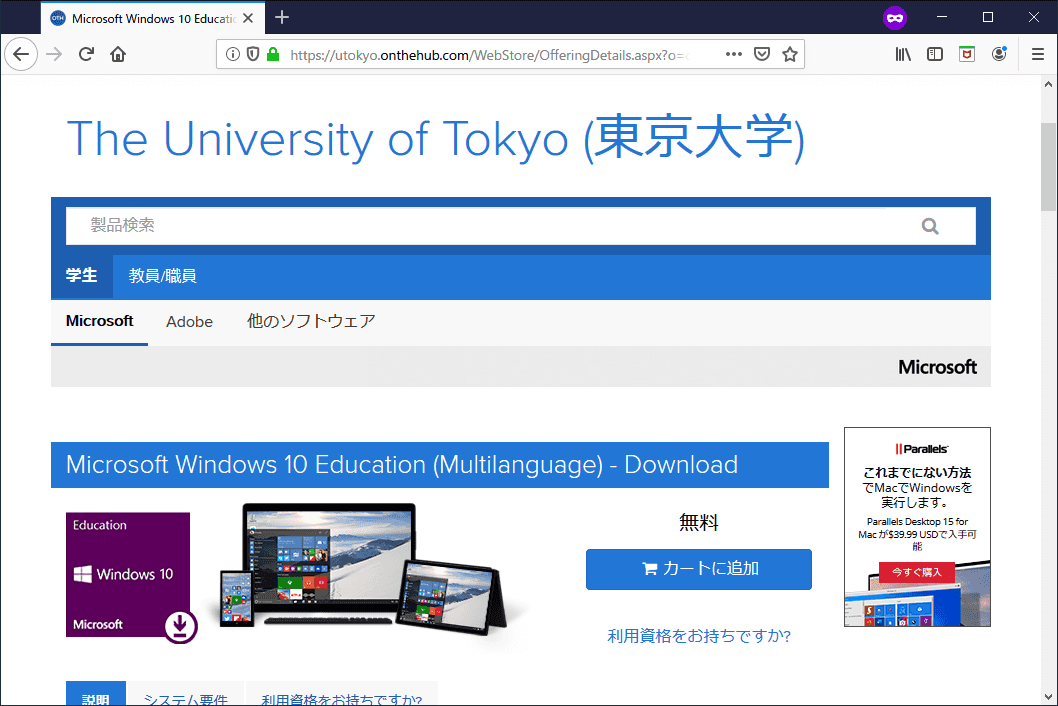Open a new browser tab

pyautogui.click(x=282, y=17)
